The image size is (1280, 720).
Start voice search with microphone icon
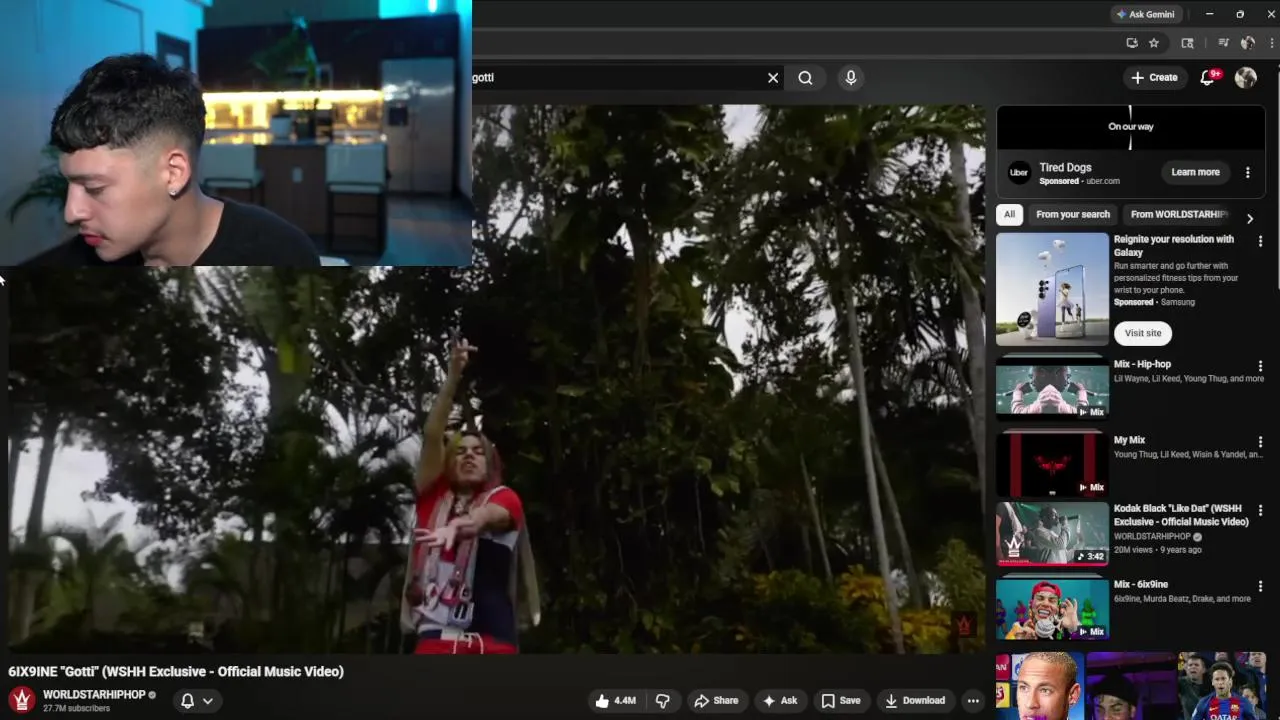(851, 77)
